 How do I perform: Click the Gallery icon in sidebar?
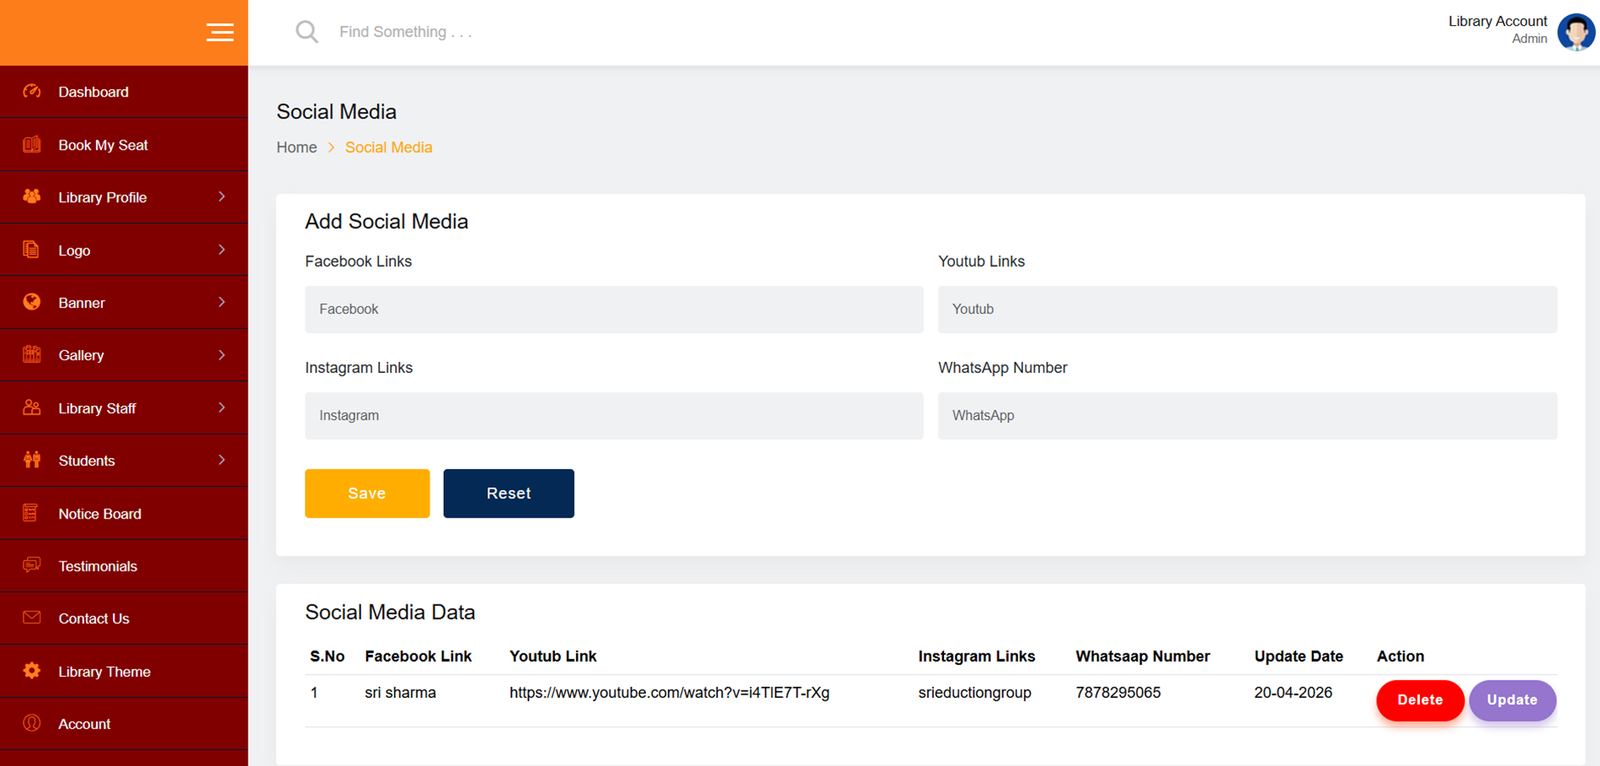click(x=32, y=355)
